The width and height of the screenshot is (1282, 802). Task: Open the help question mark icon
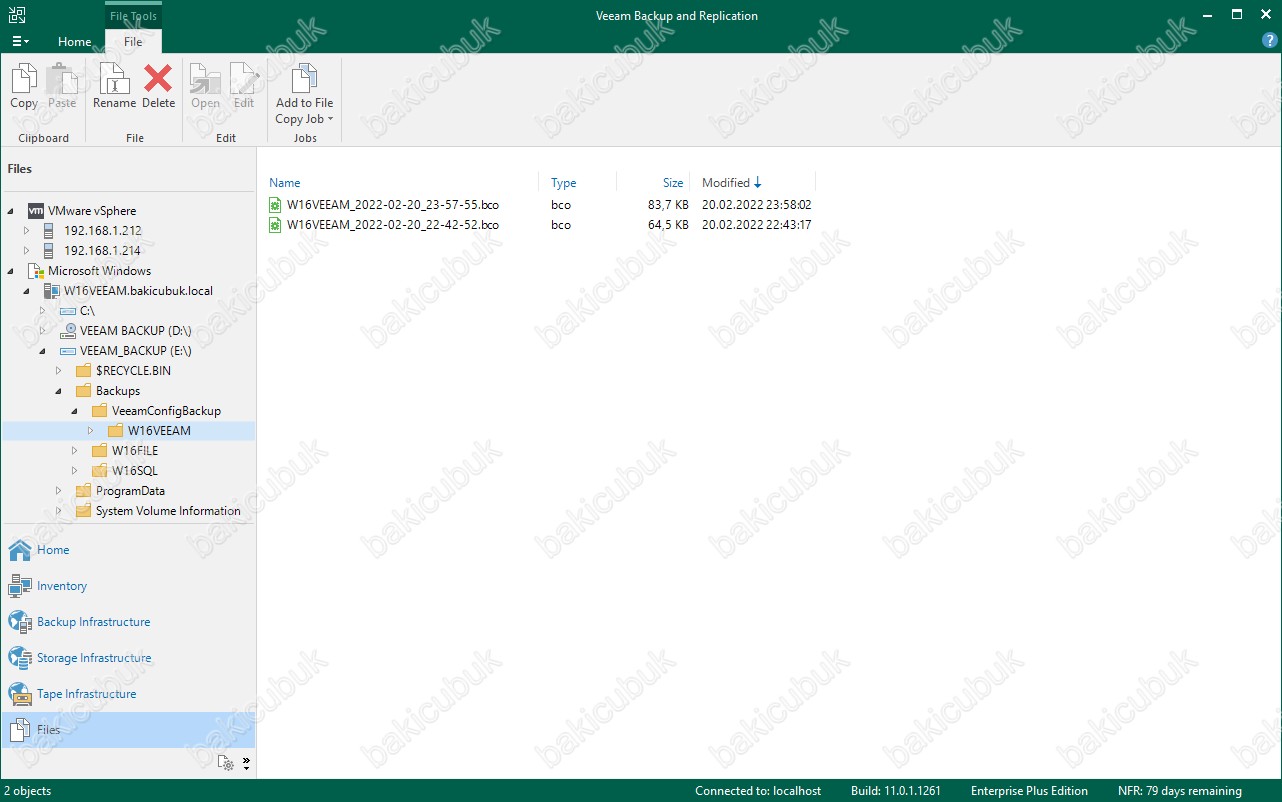click(1270, 41)
